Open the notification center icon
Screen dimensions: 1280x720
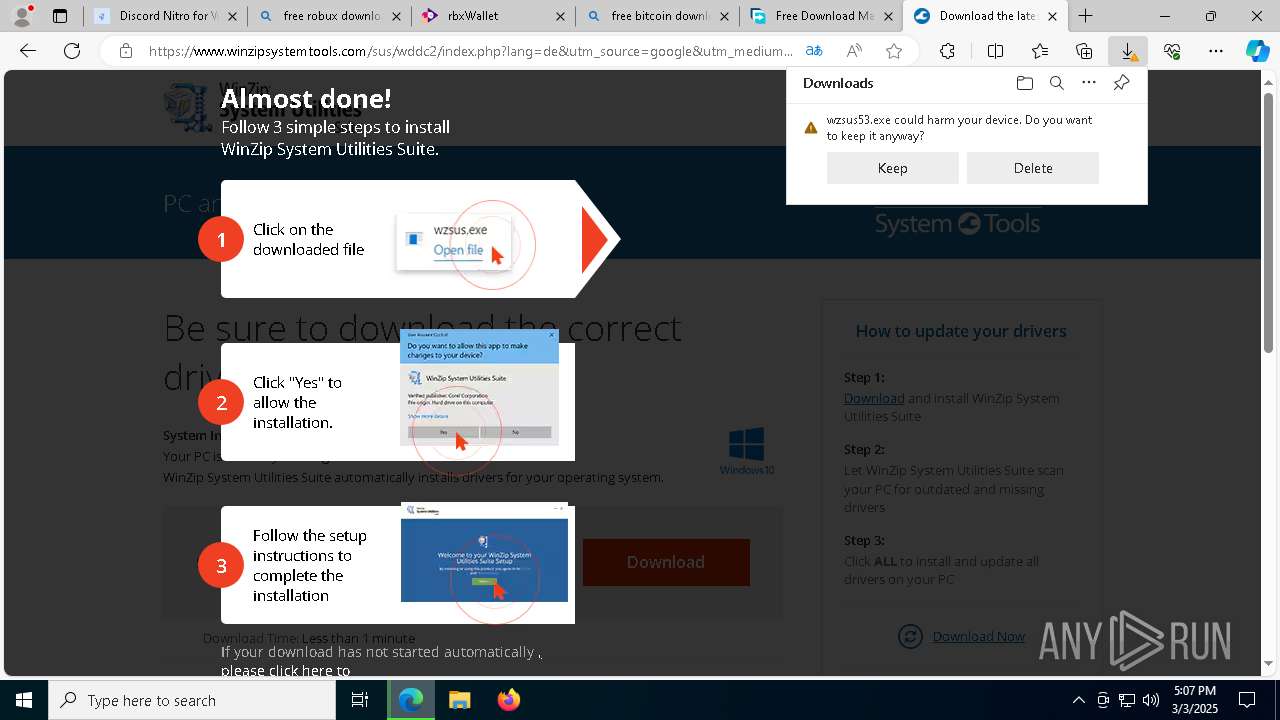(x=1247, y=700)
